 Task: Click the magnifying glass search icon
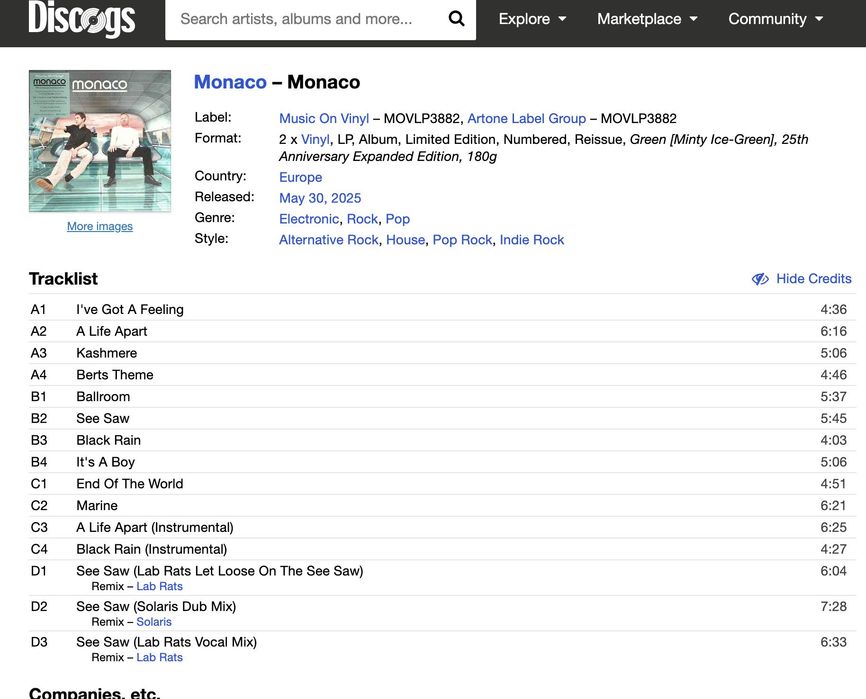coord(456,19)
